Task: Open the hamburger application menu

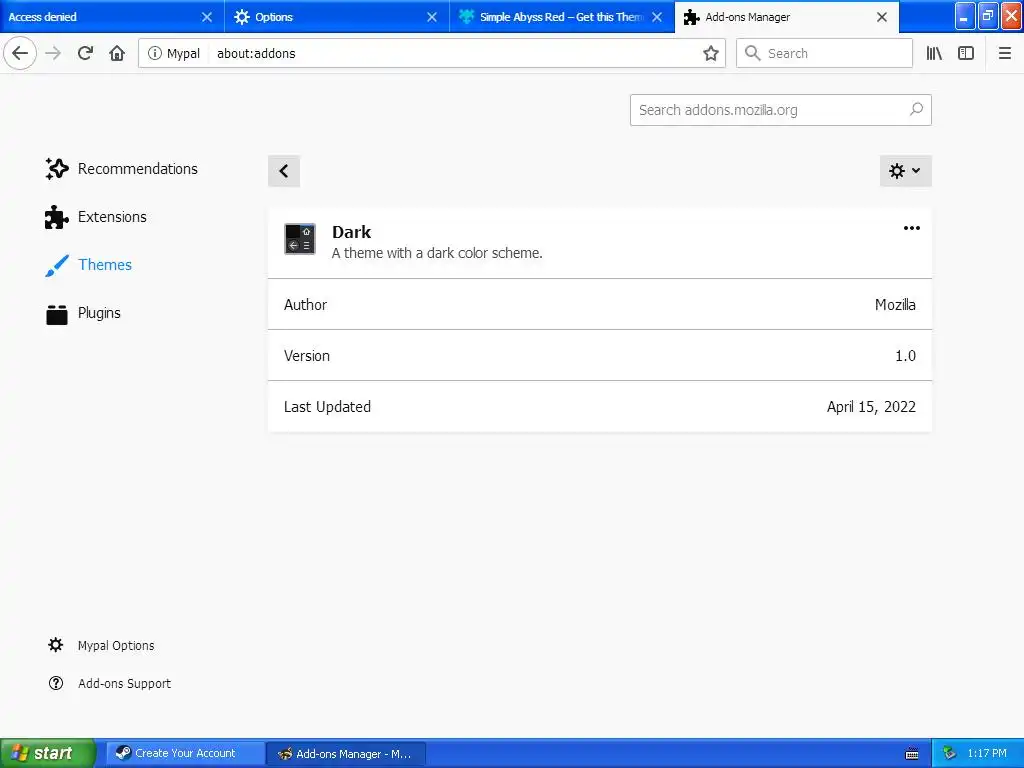Action: tap(1004, 54)
